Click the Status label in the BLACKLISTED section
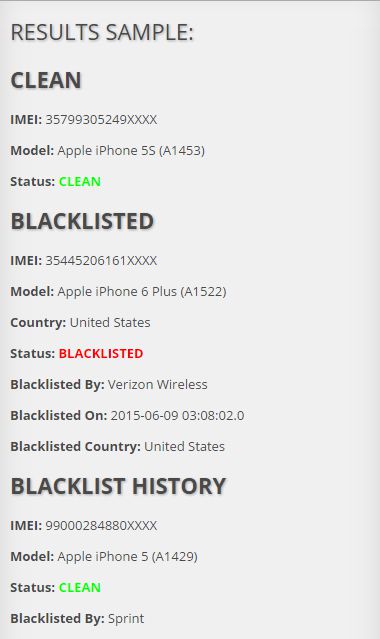 (x=33, y=353)
